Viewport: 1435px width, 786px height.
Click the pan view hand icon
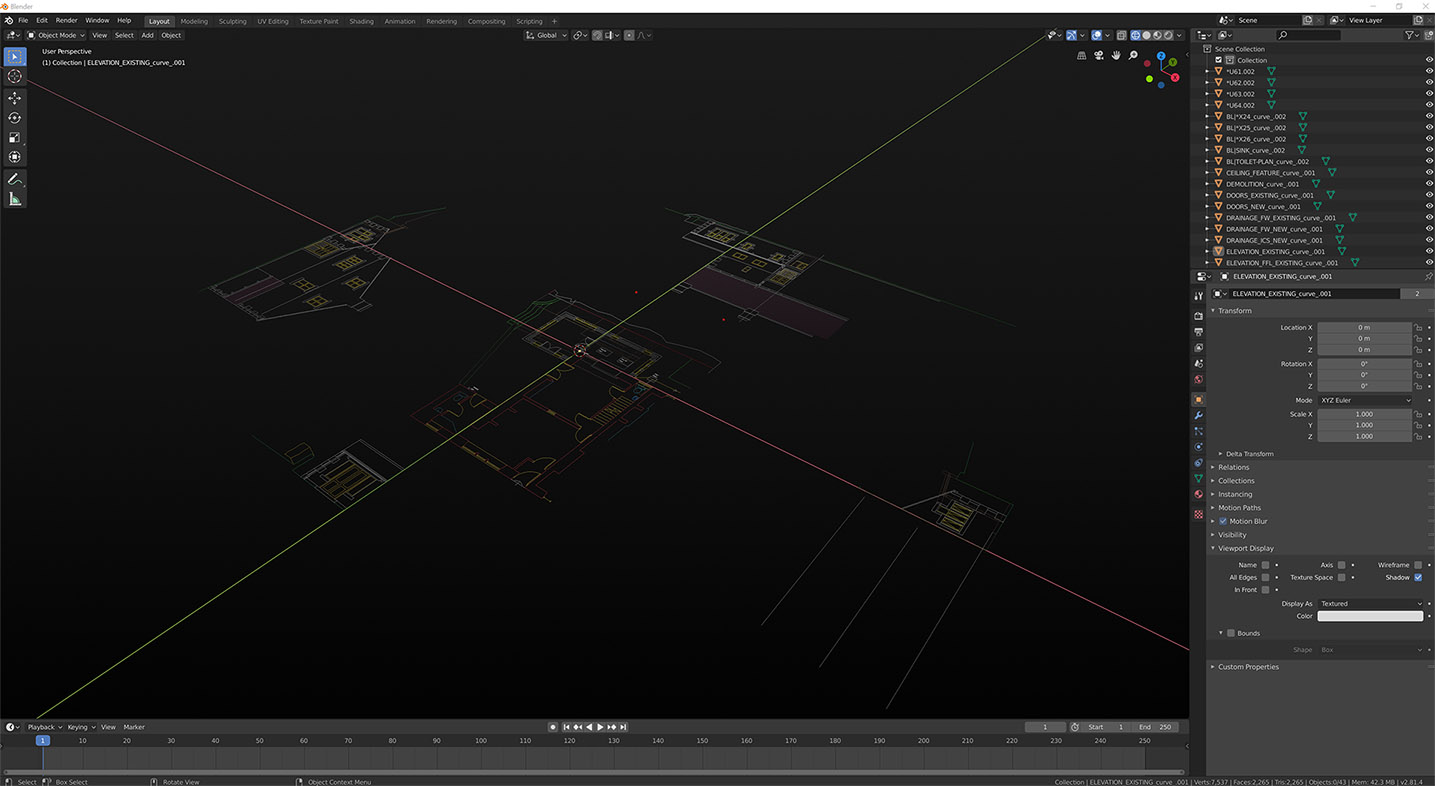click(1115, 55)
